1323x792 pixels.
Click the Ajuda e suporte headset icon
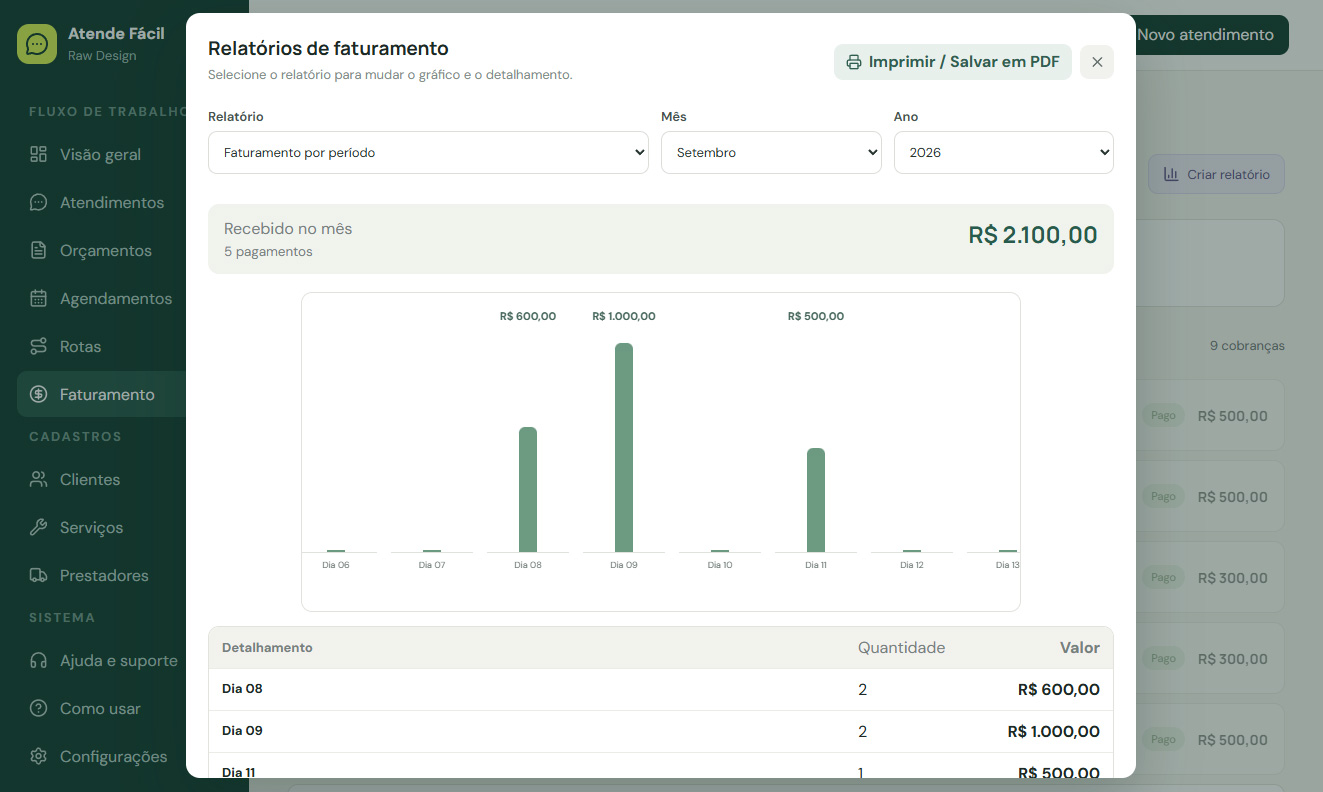pyautogui.click(x=38, y=660)
